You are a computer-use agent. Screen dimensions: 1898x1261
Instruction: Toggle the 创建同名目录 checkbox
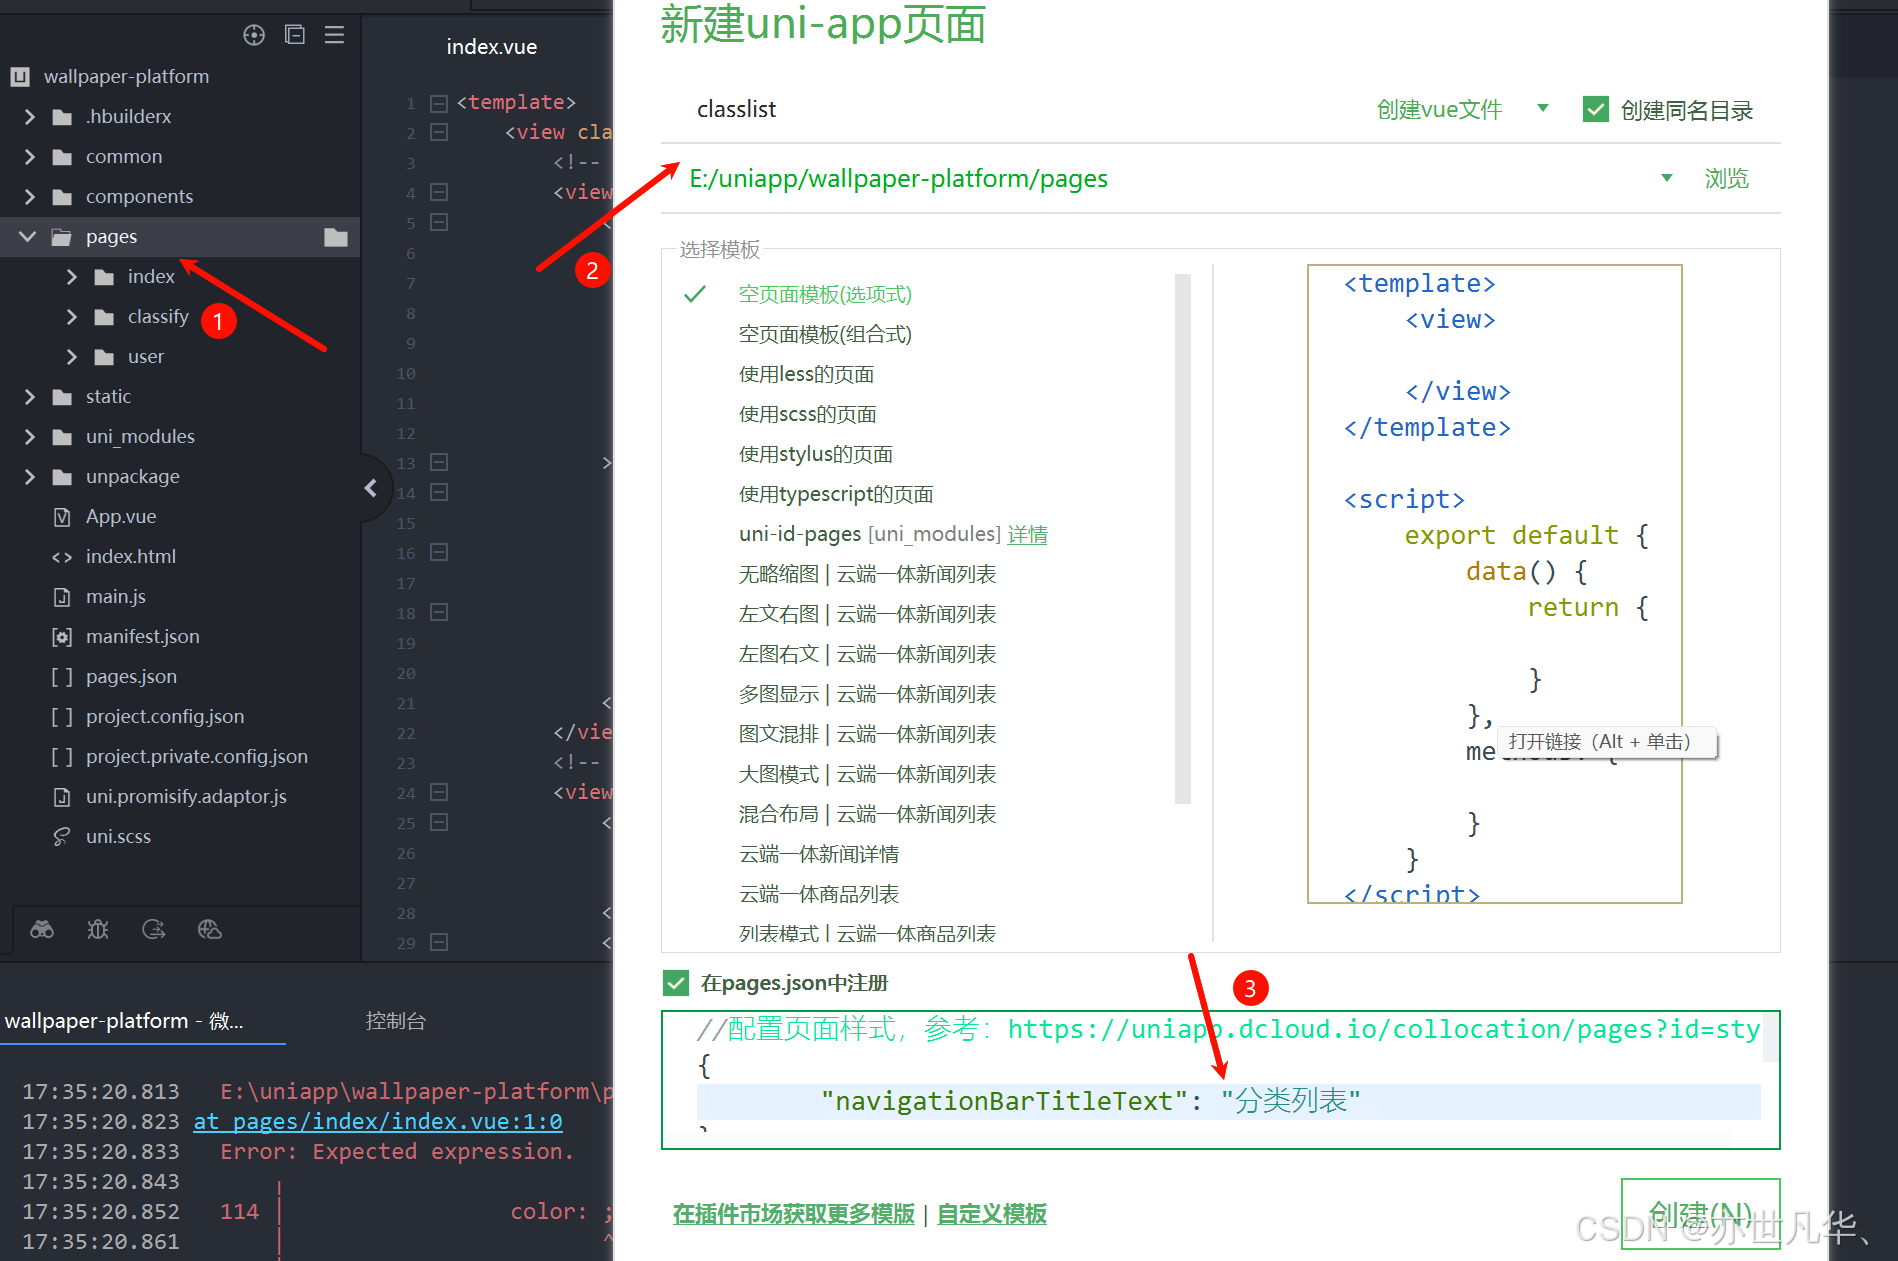coord(1596,110)
